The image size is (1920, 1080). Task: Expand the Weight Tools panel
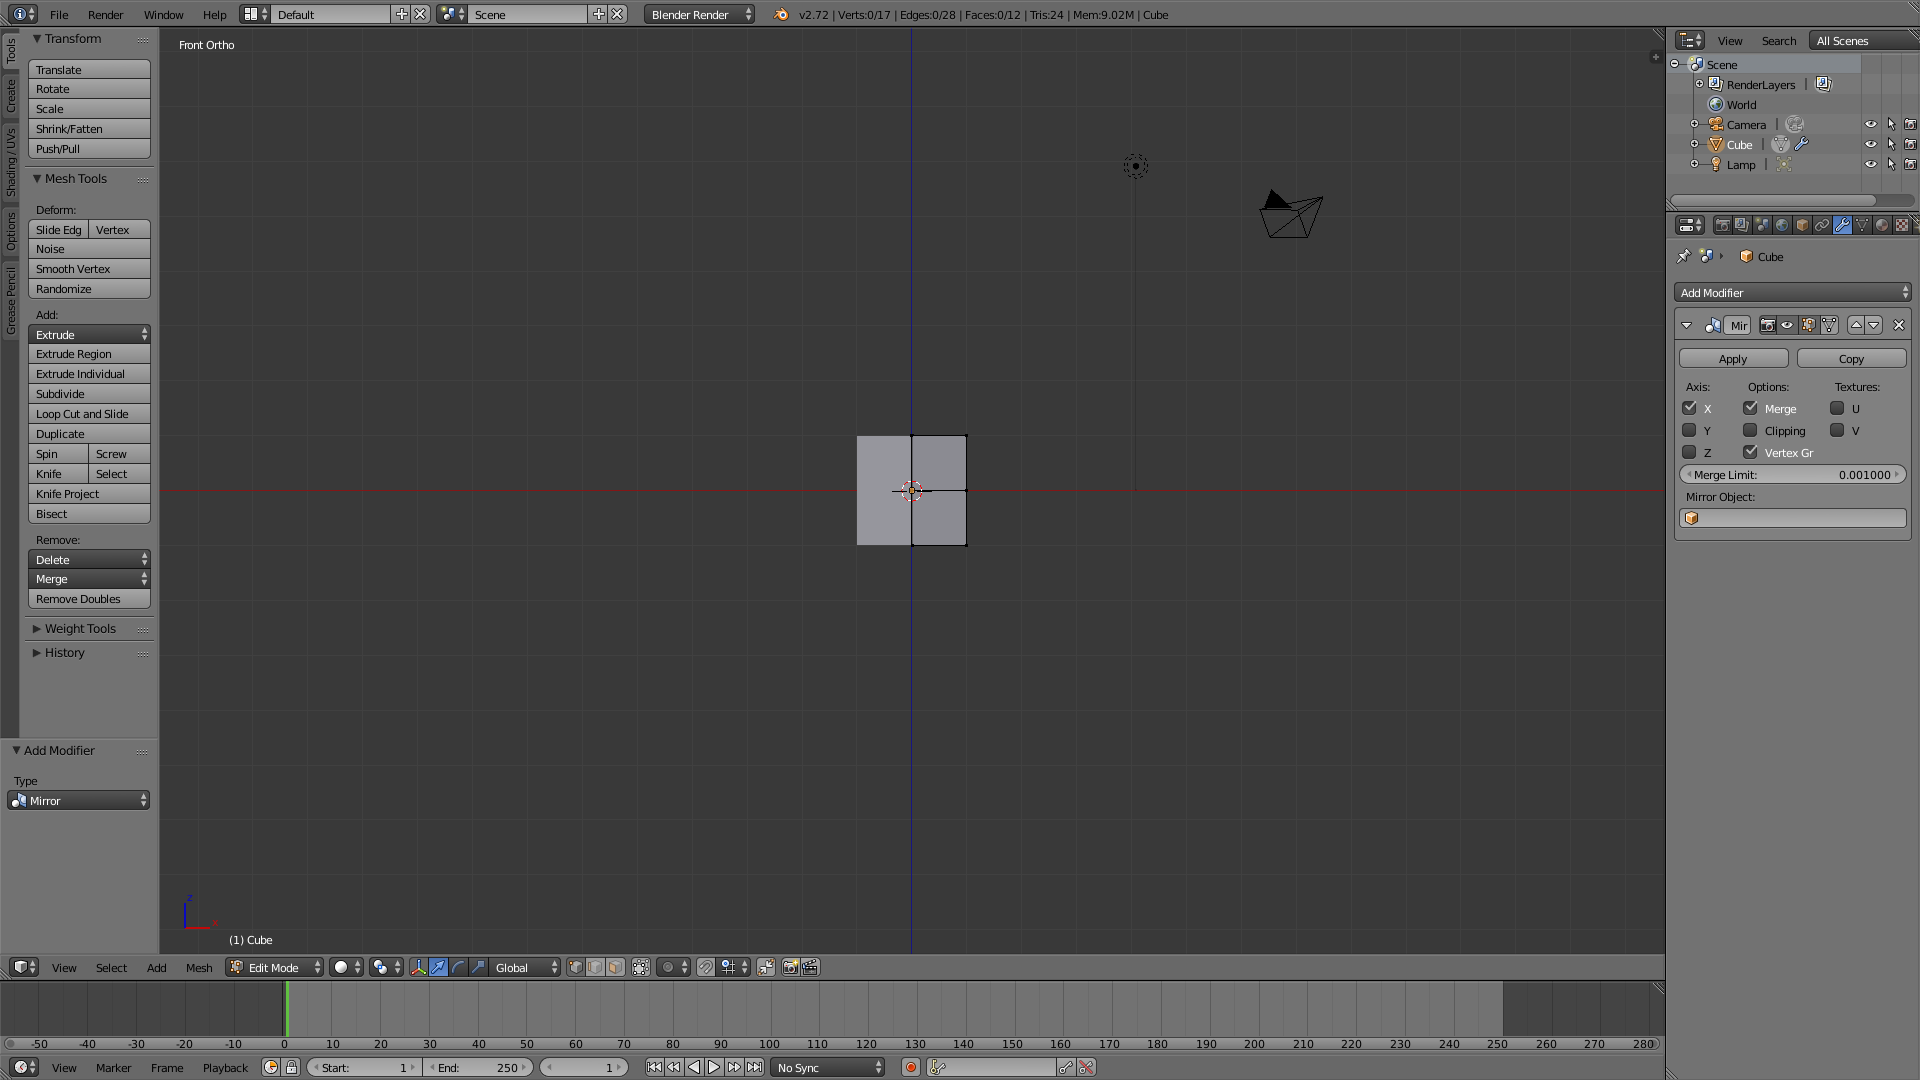click(80, 629)
